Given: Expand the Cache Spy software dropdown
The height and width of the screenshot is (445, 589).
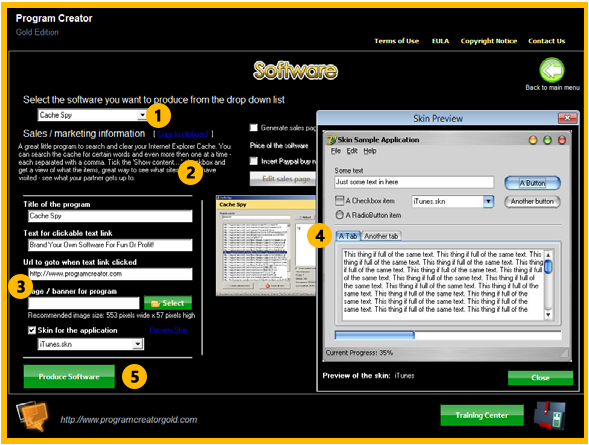Looking at the screenshot, I should tap(142, 115).
